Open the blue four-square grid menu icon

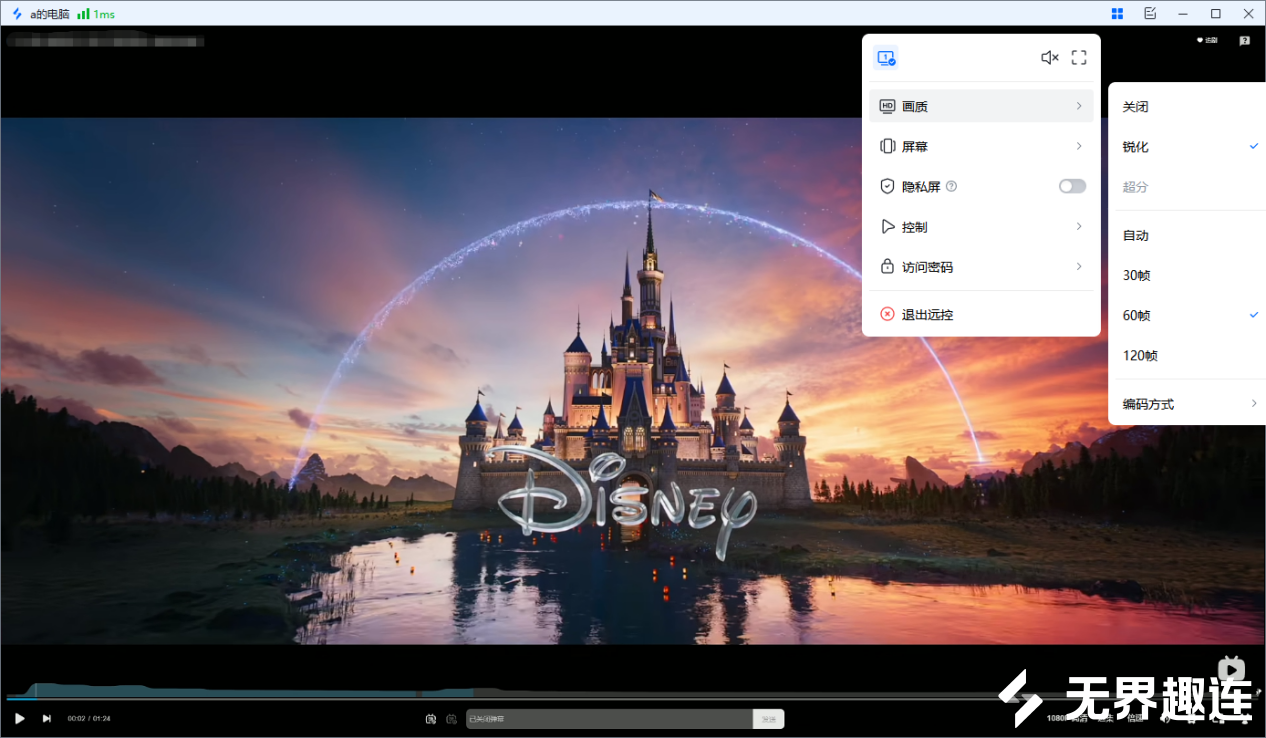[x=1117, y=13]
